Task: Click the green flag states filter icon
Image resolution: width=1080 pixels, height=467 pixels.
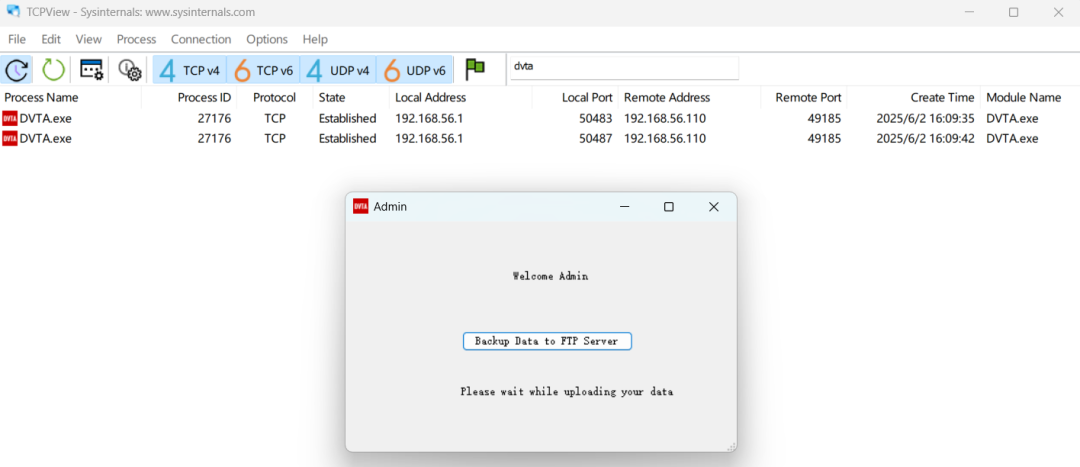Action: pos(475,69)
